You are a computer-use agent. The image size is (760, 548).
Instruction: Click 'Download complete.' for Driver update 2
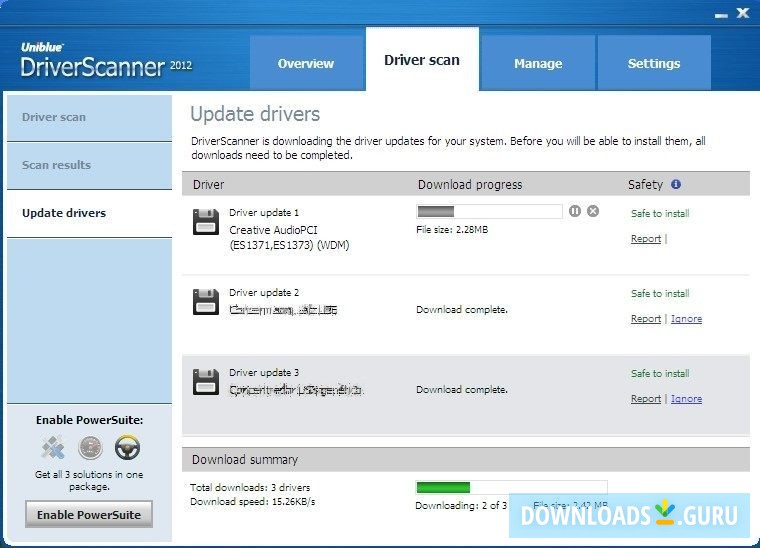pos(462,310)
